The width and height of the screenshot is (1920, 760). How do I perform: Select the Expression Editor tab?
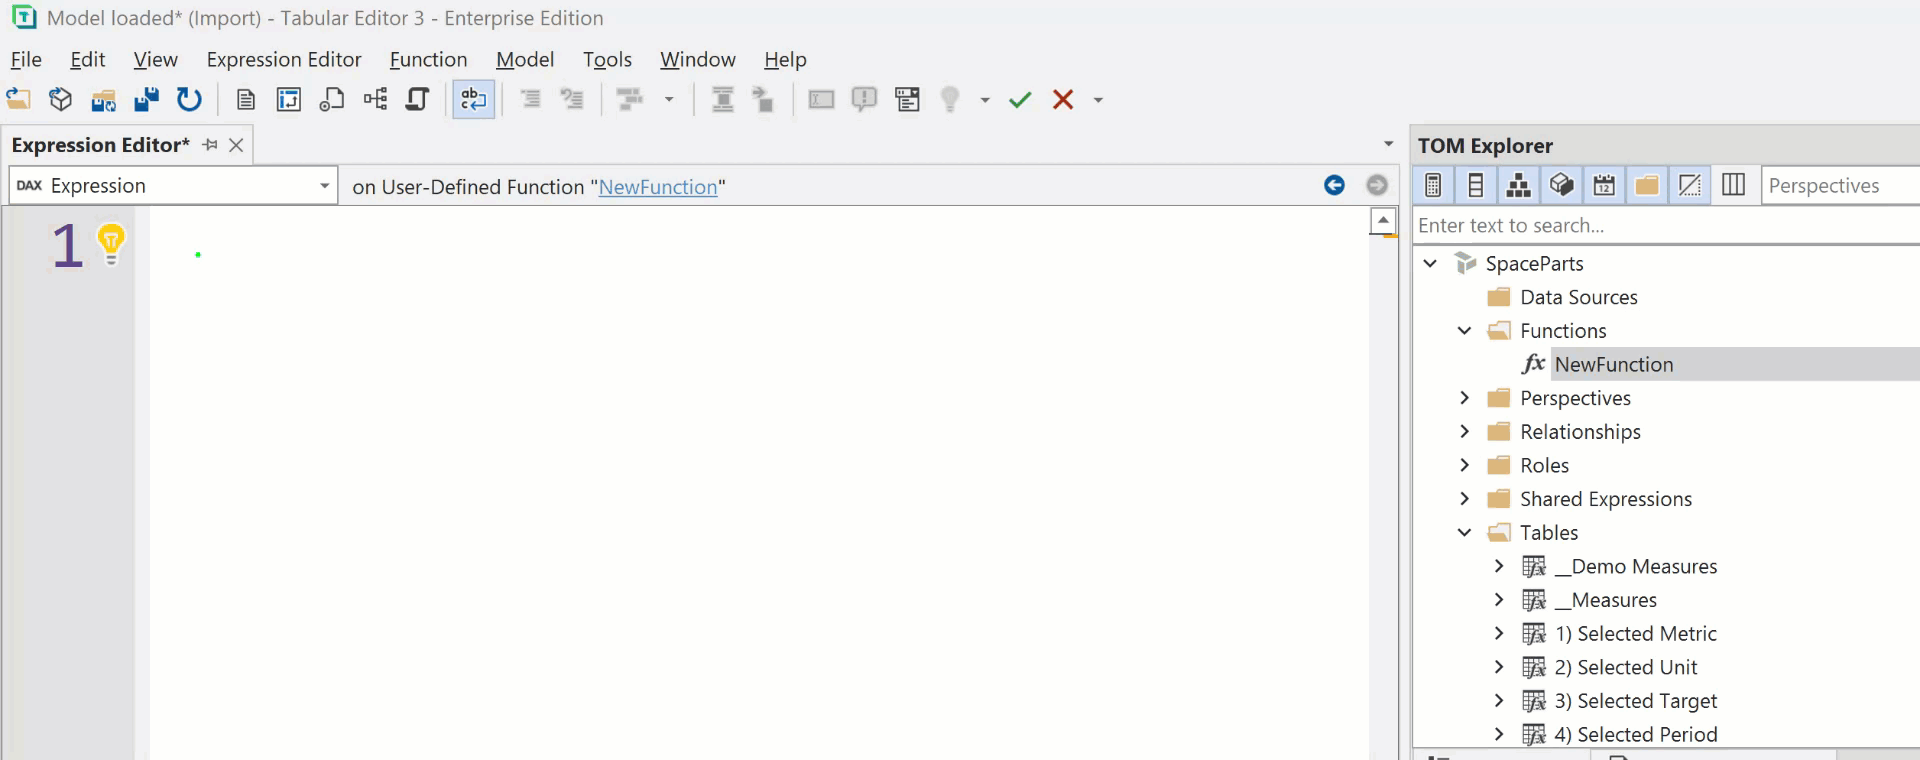[x=100, y=145]
